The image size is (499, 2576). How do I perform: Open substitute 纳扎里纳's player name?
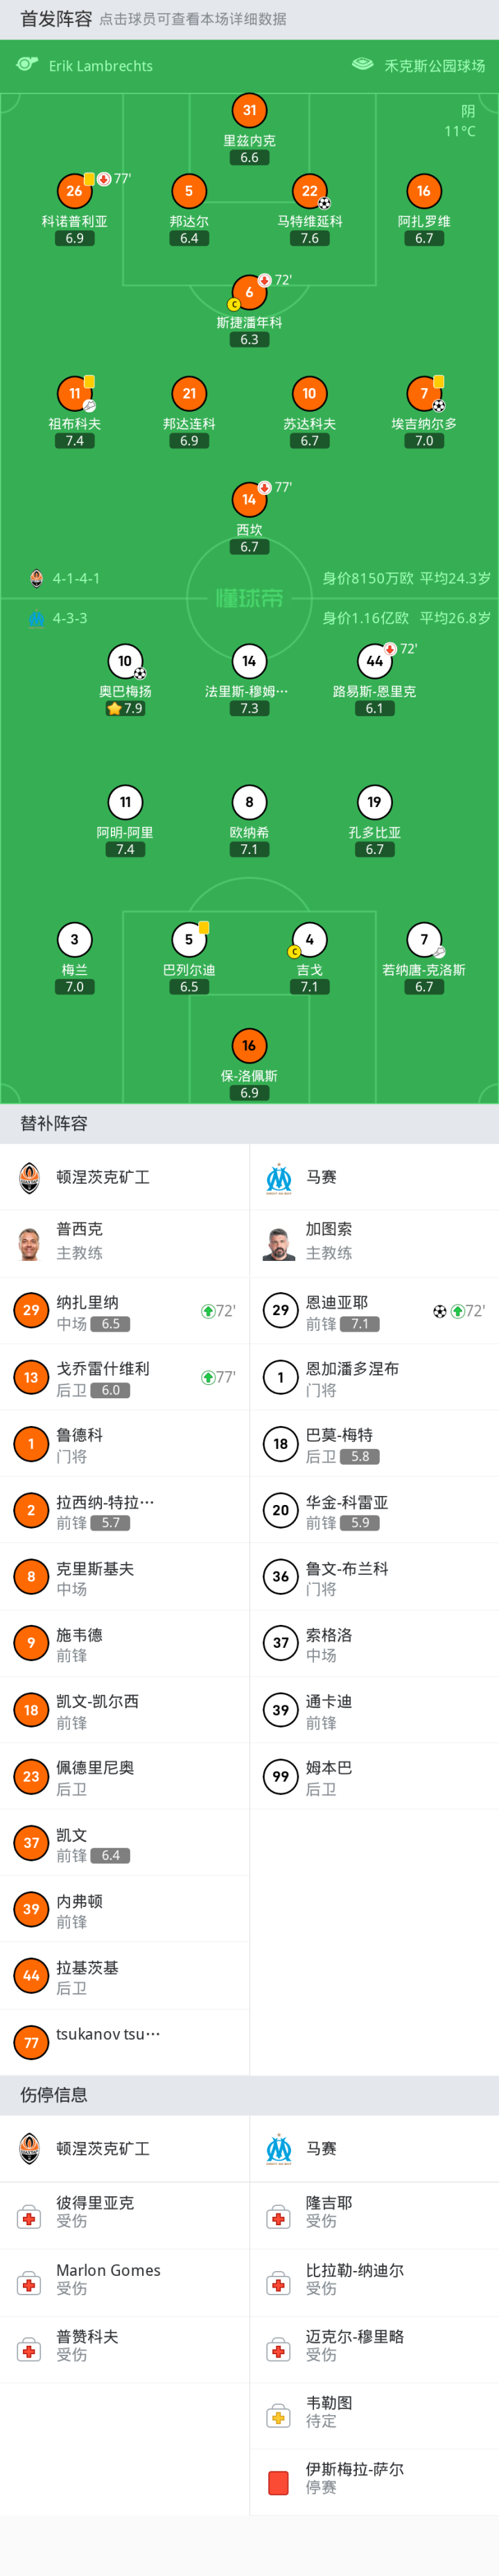87,1302
